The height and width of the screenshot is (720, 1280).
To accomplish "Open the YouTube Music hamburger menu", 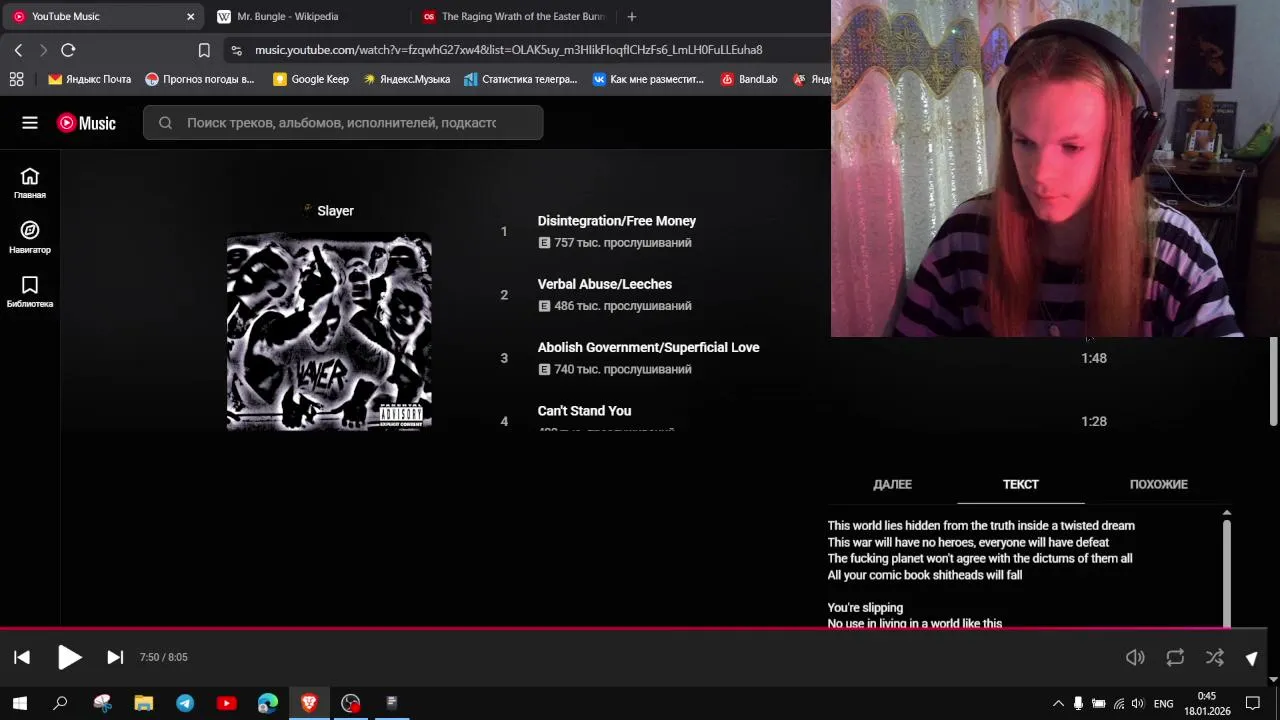I will click(x=30, y=123).
